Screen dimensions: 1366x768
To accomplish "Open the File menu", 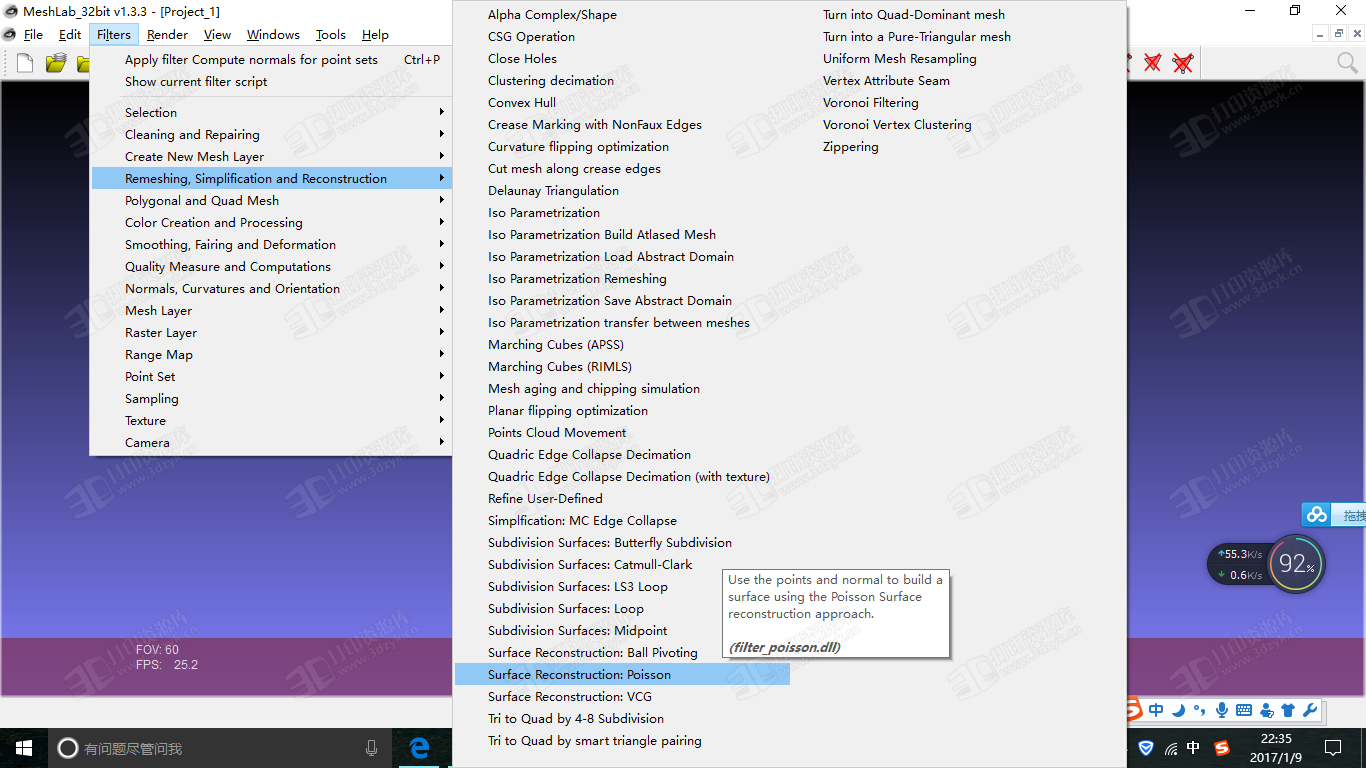I will tap(33, 34).
